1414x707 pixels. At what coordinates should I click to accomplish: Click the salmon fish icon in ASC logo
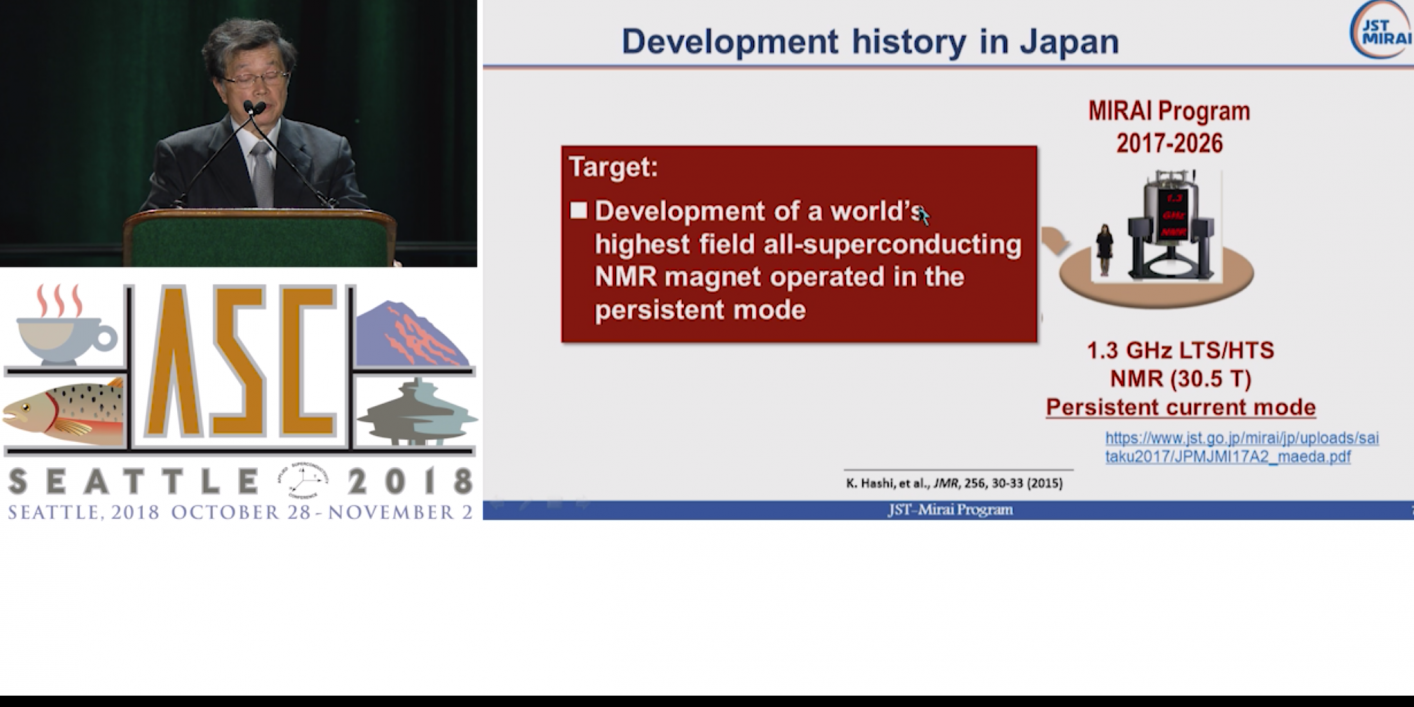tap(64, 410)
